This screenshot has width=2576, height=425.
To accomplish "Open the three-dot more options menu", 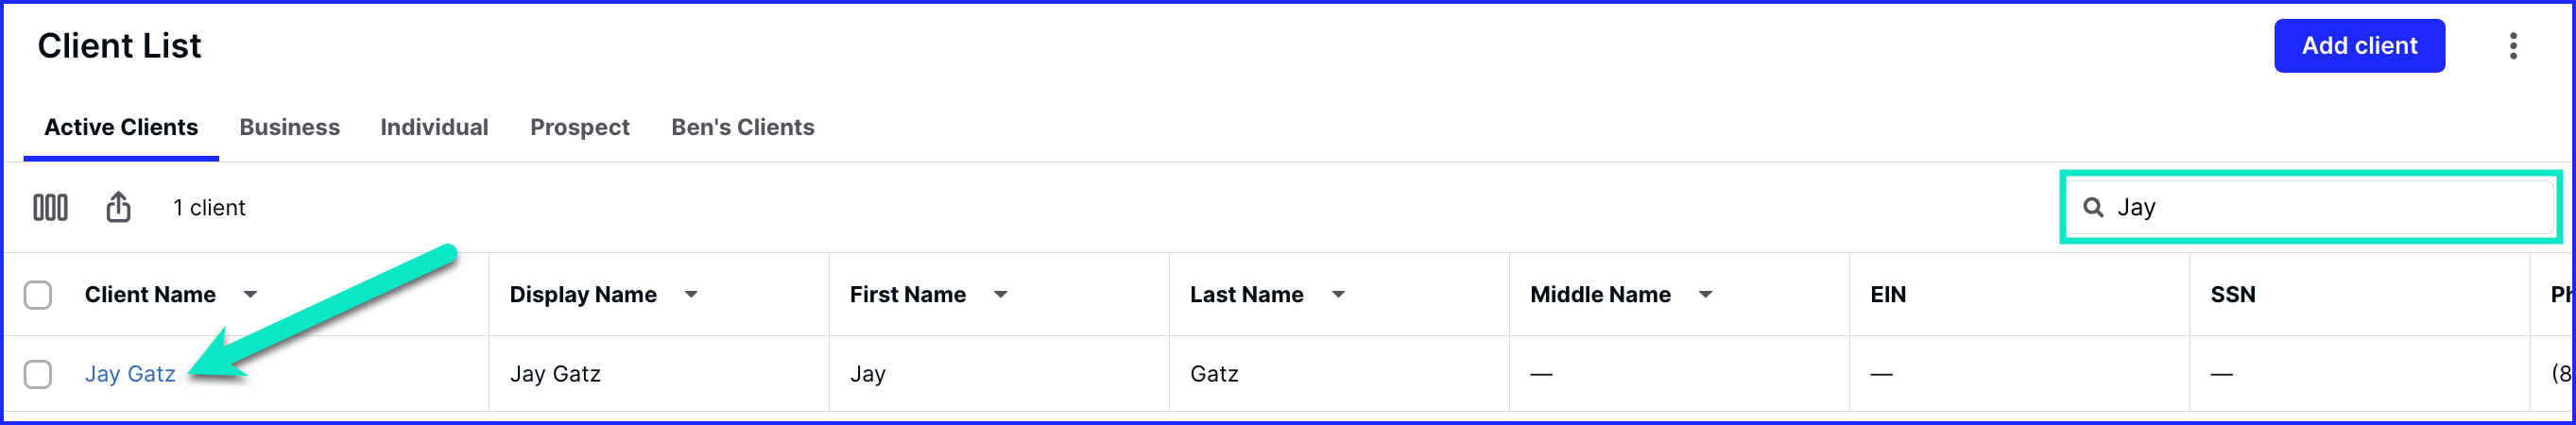I will 2512,46.
